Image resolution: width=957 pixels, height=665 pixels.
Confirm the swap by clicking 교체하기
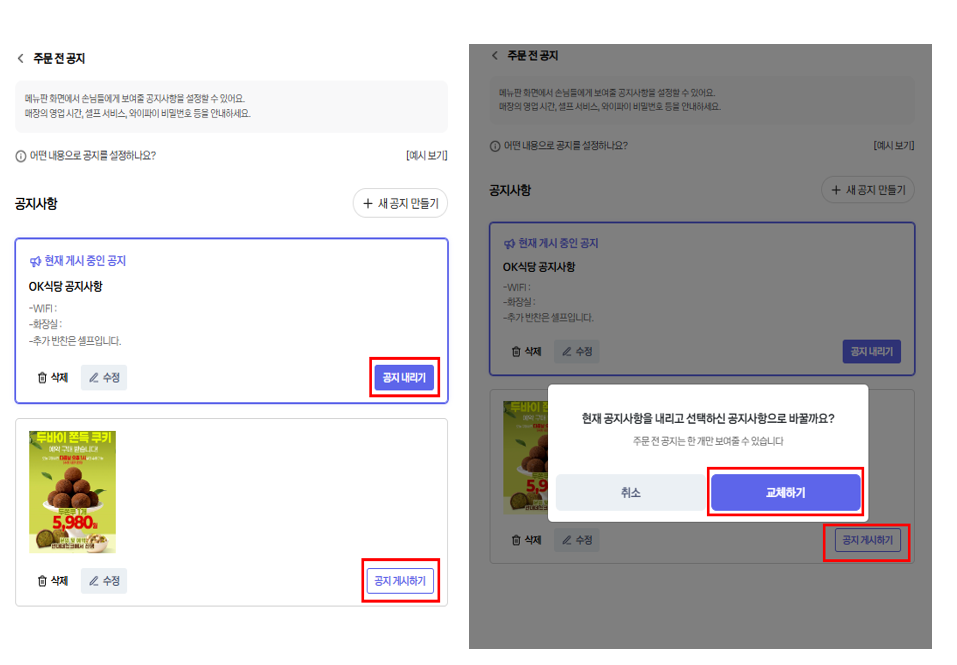[785, 493]
